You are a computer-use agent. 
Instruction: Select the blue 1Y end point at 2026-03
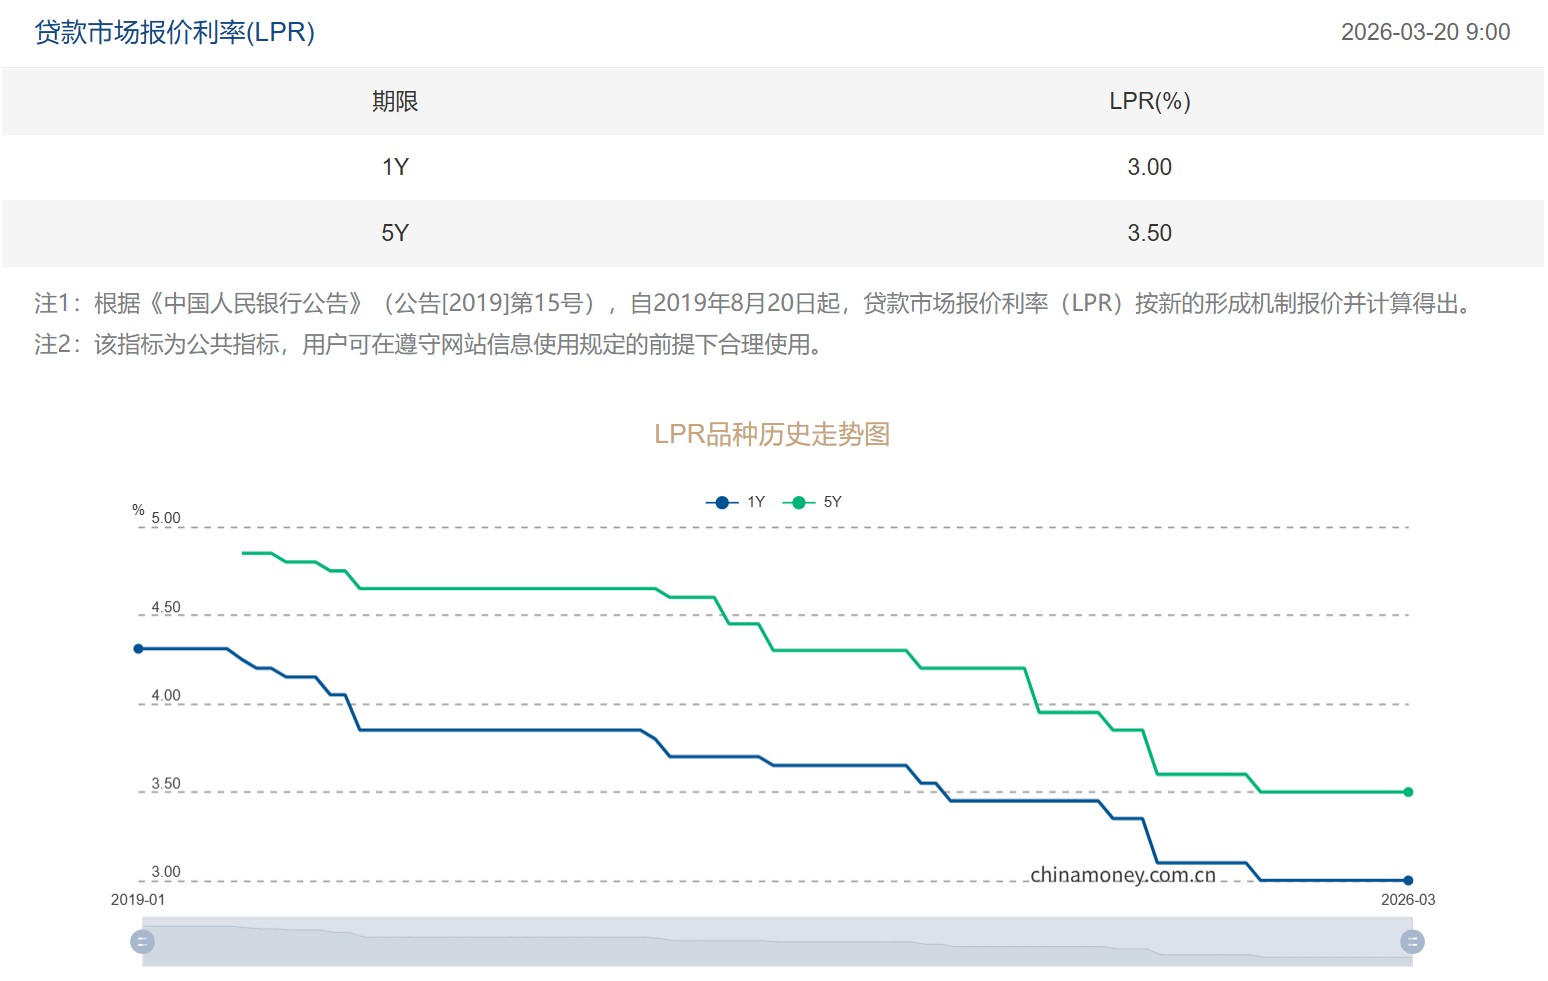click(1408, 881)
